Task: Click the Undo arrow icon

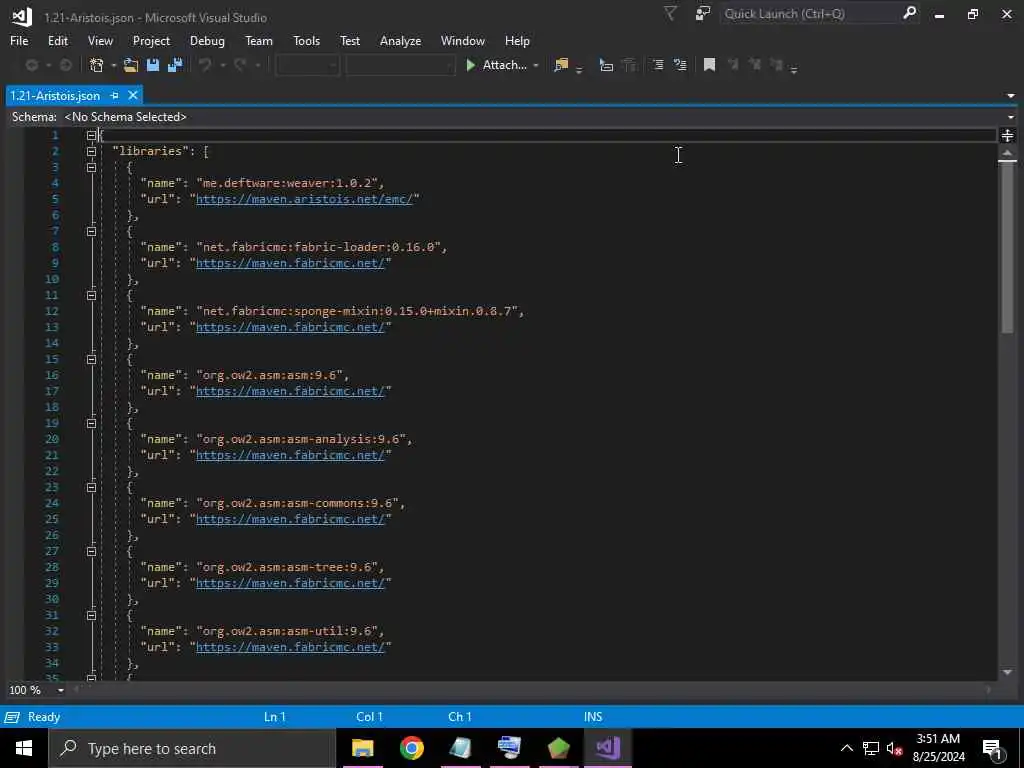Action: pyautogui.click(x=205, y=65)
